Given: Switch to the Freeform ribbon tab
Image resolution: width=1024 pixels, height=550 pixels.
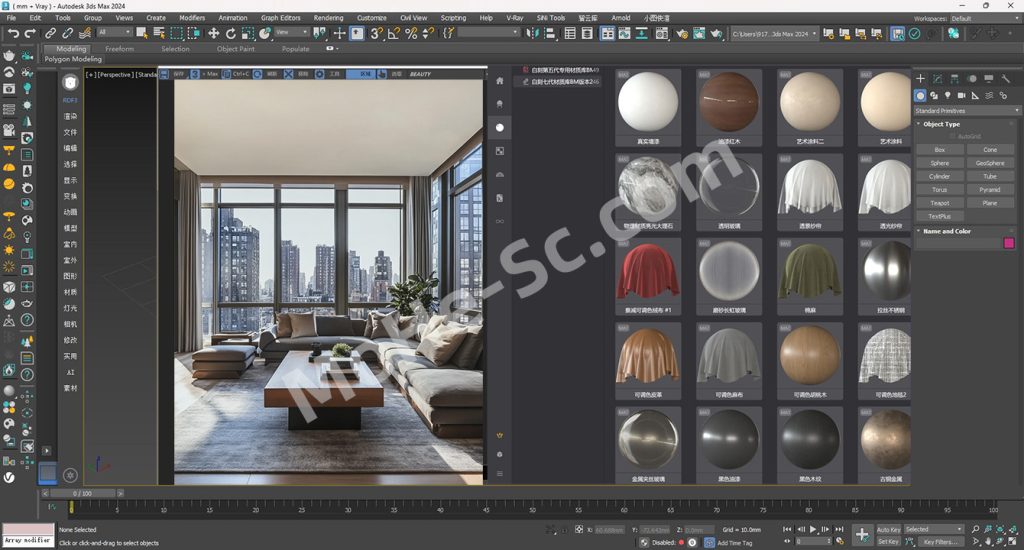Looking at the screenshot, I should pyautogui.click(x=119, y=48).
